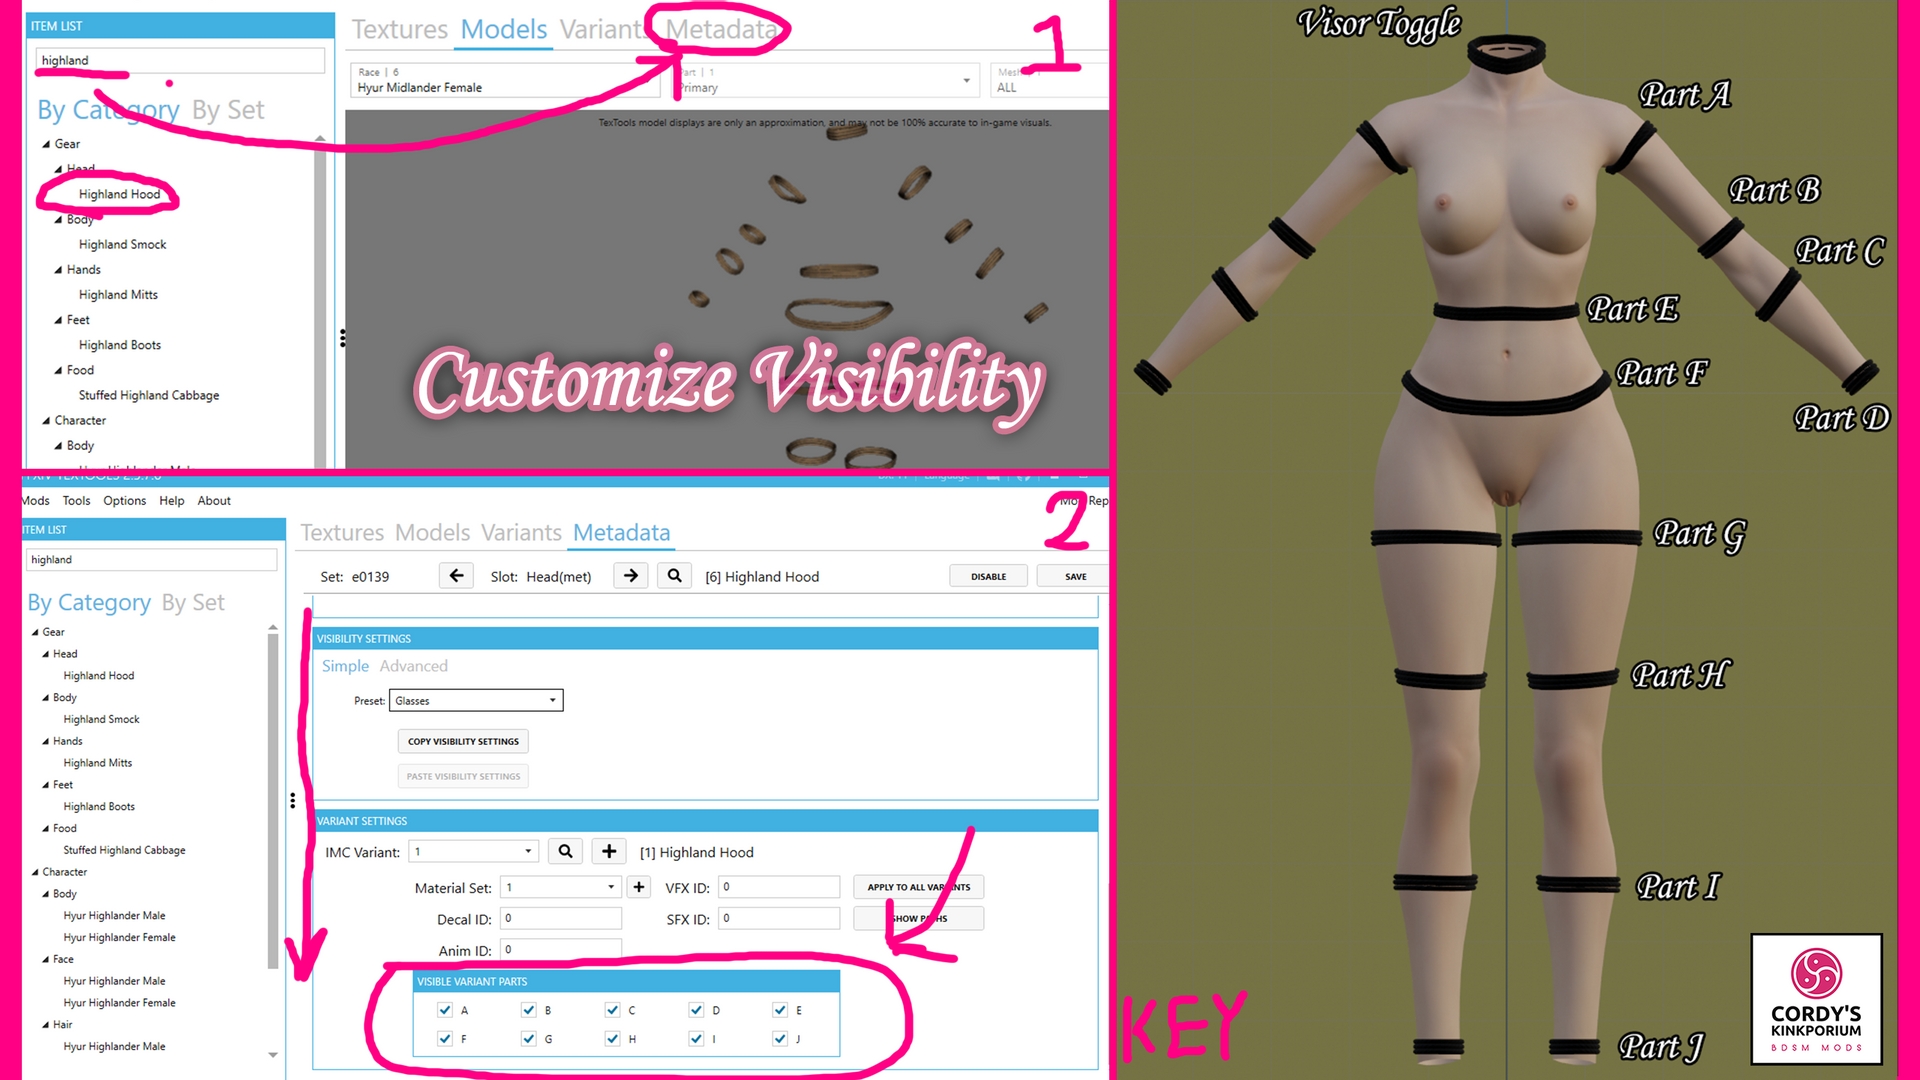Disable visible variant part E

tap(780, 1010)
